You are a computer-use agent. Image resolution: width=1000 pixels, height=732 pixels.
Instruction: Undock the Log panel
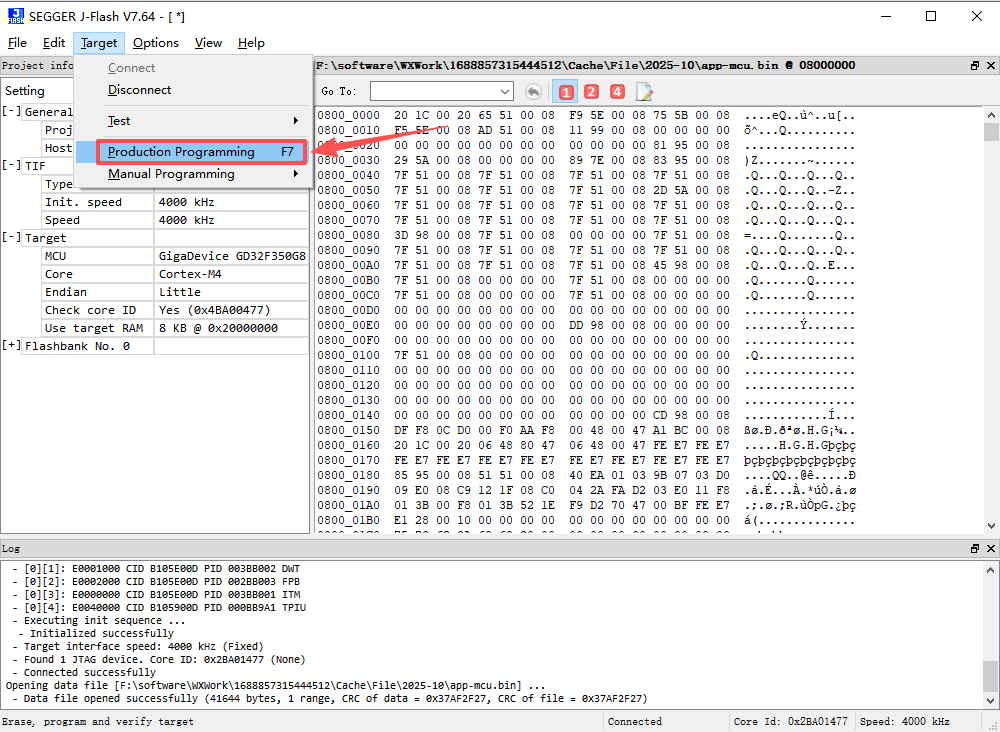(x=975, y=548)
